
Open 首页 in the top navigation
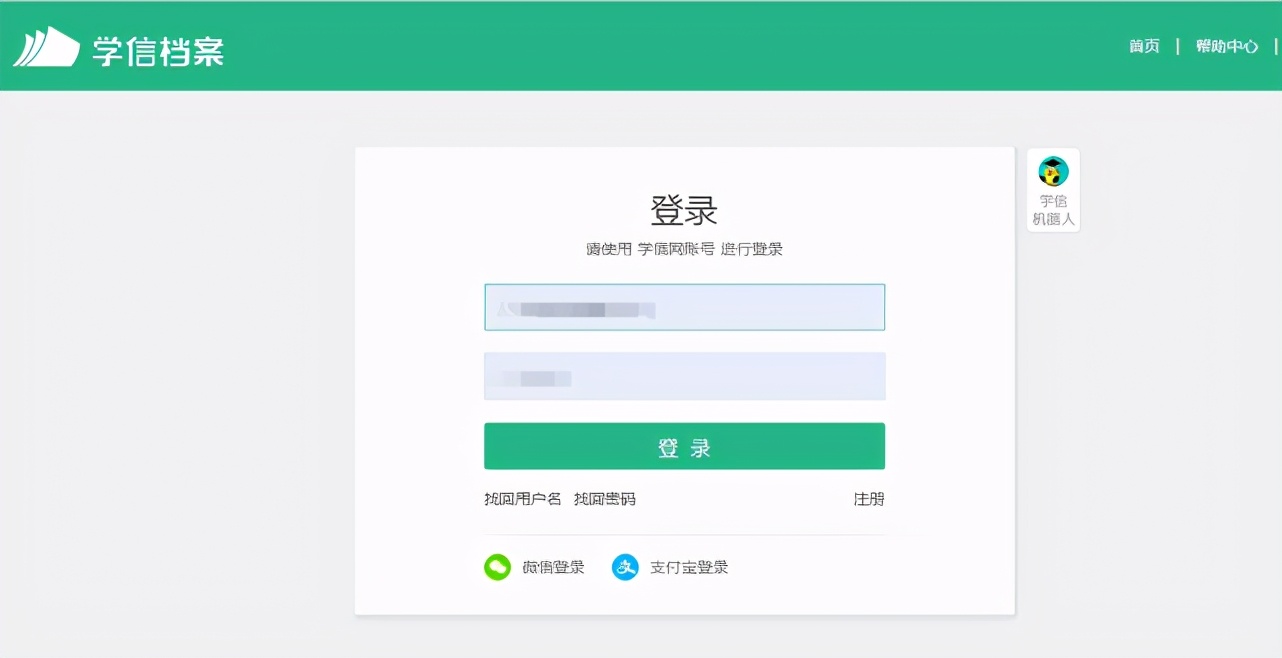[x=1143, y=46]
